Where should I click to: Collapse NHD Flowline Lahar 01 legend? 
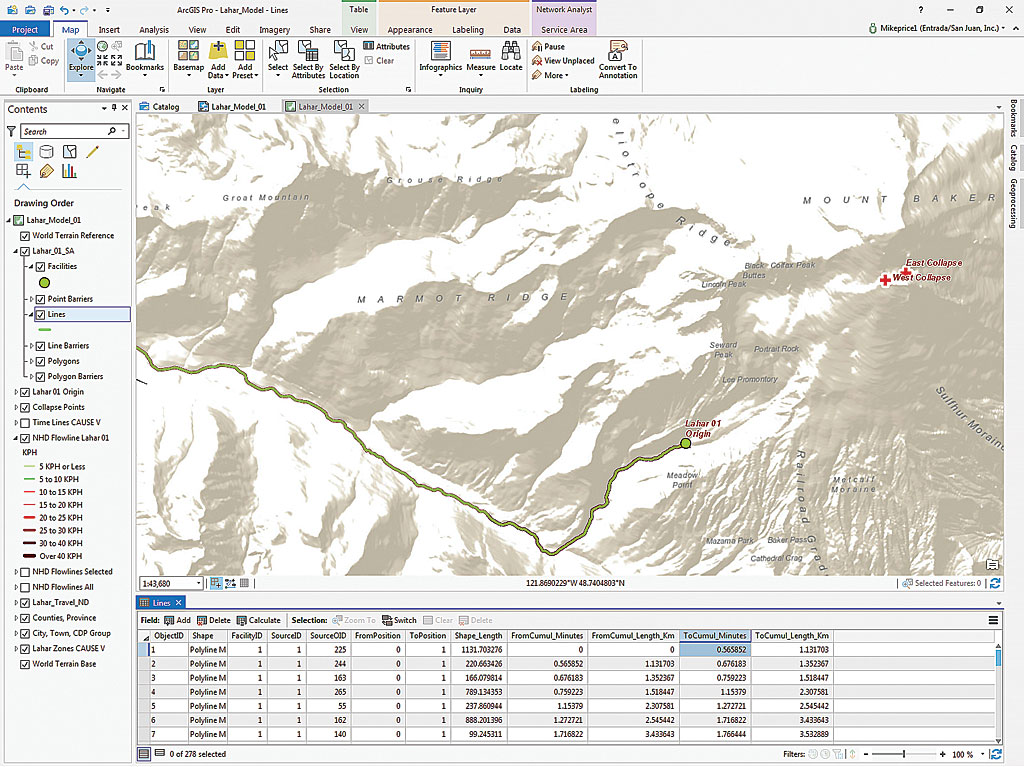coord(16,438)
